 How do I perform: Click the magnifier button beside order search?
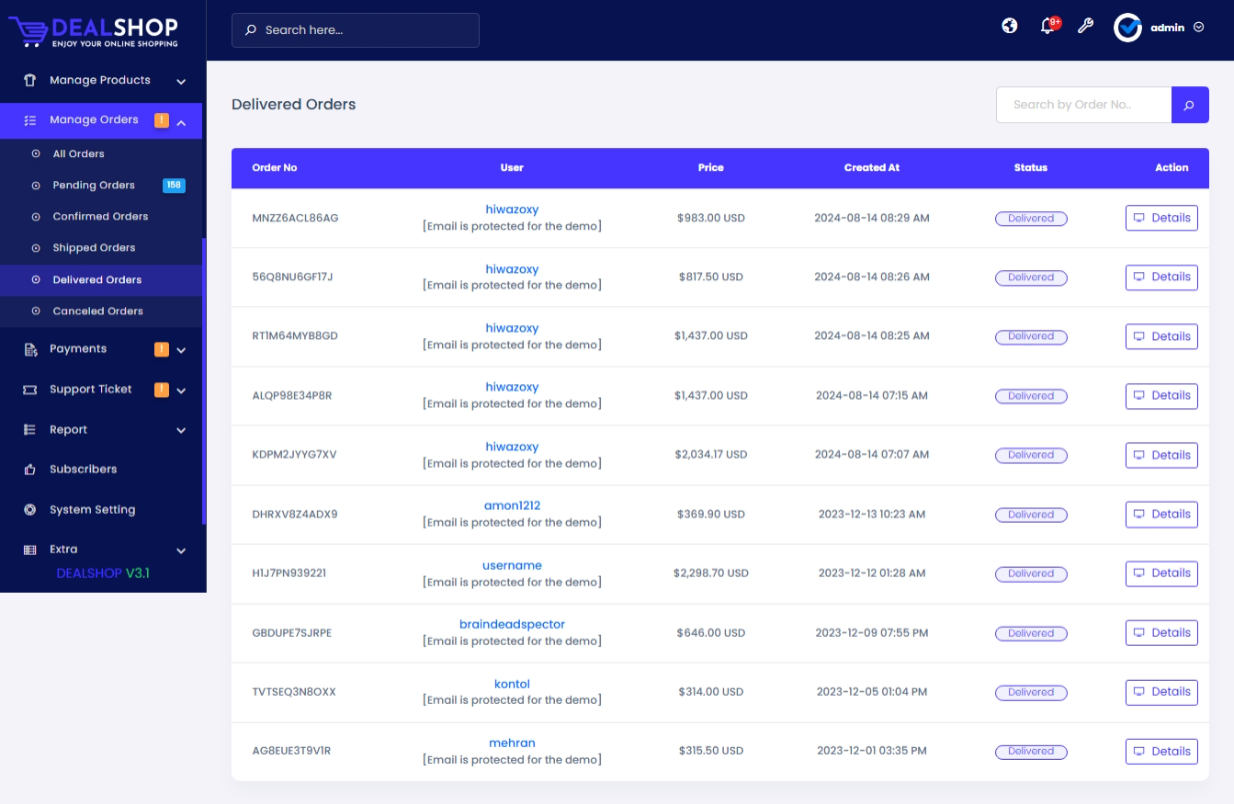[1190, 105]
